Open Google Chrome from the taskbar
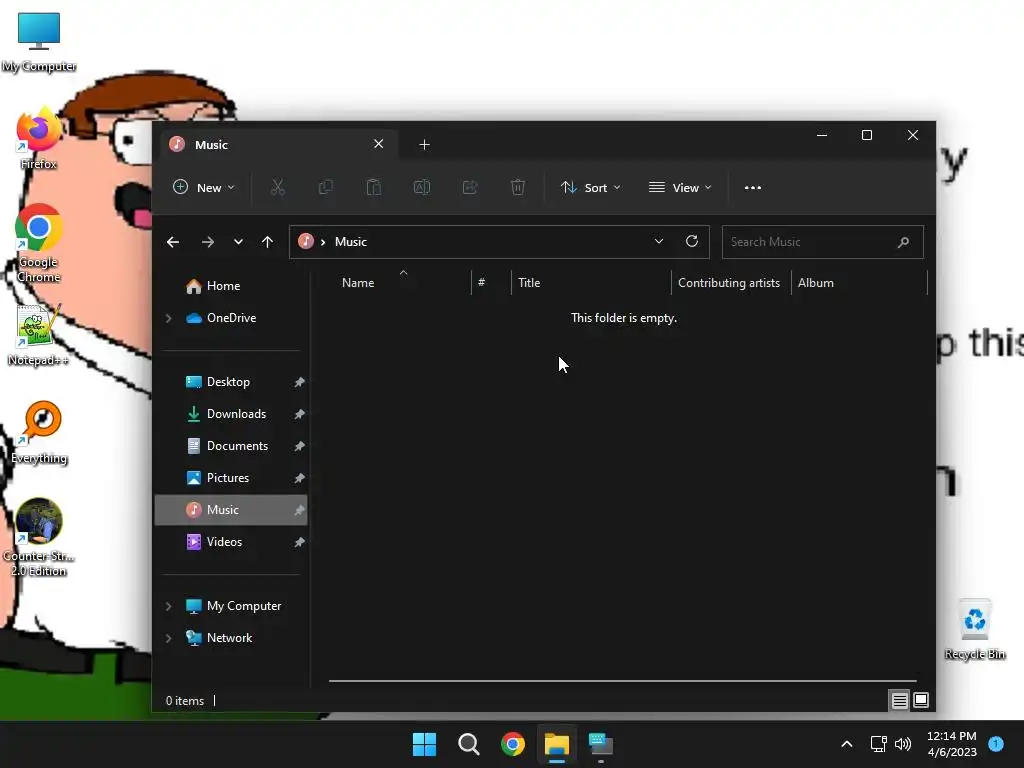The image size is (1024, 768). click(513, 744)
